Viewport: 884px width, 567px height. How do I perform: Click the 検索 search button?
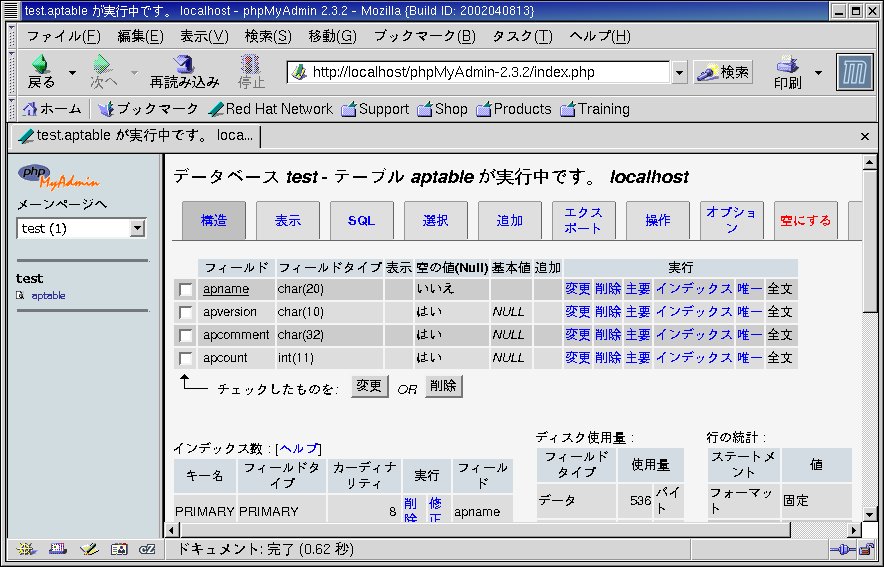tap(723, 72)
